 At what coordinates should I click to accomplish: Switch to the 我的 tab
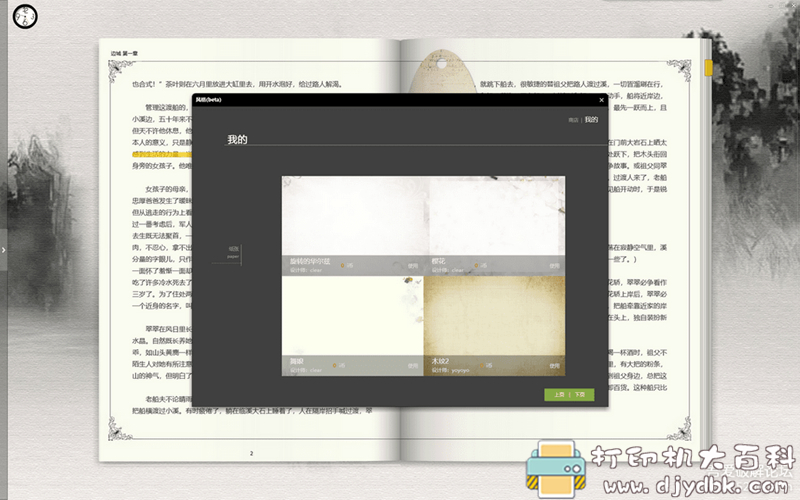591,119
